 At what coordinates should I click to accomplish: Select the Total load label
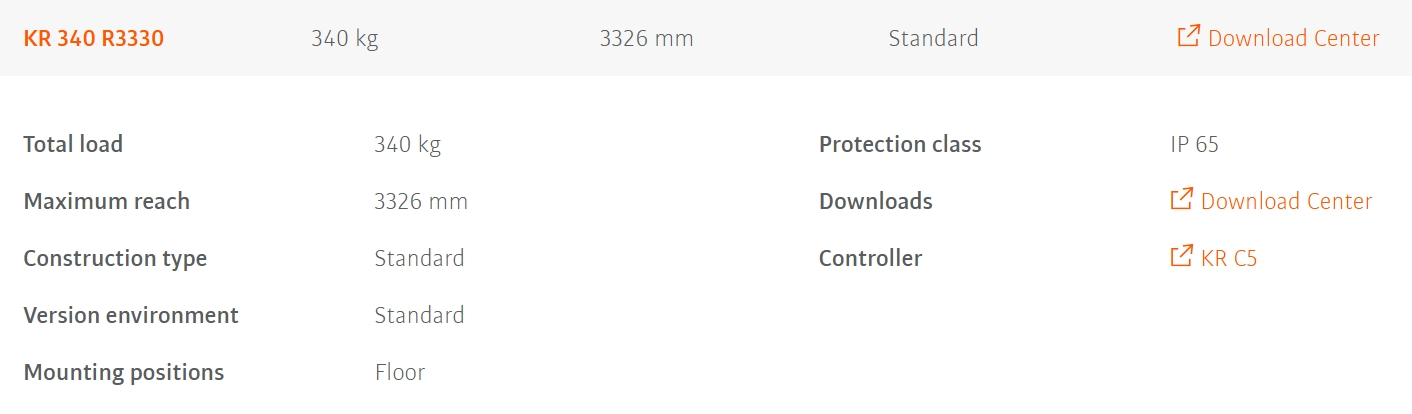73,144
